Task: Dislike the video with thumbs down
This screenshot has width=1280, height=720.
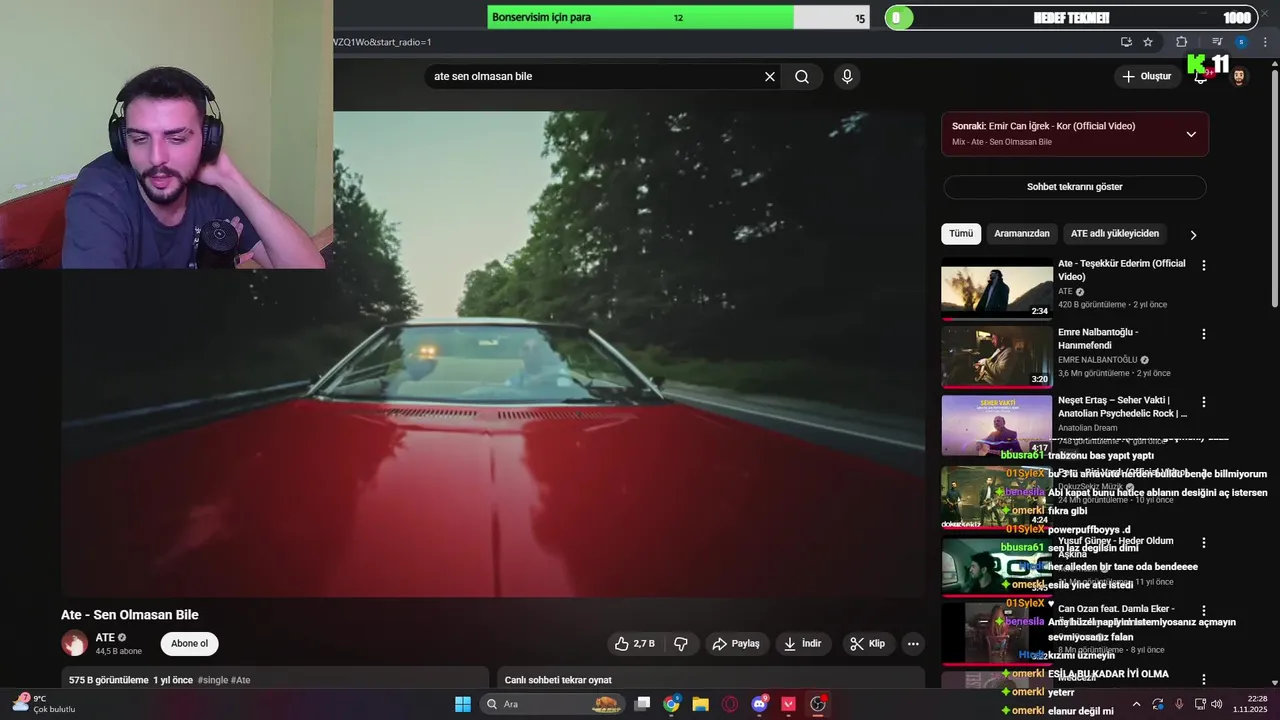Action: (x=681, y=644)
